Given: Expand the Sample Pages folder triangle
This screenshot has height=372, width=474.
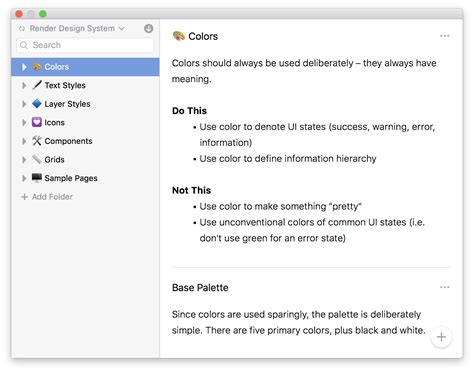Looking at the screenshot, I should (24, 178).
